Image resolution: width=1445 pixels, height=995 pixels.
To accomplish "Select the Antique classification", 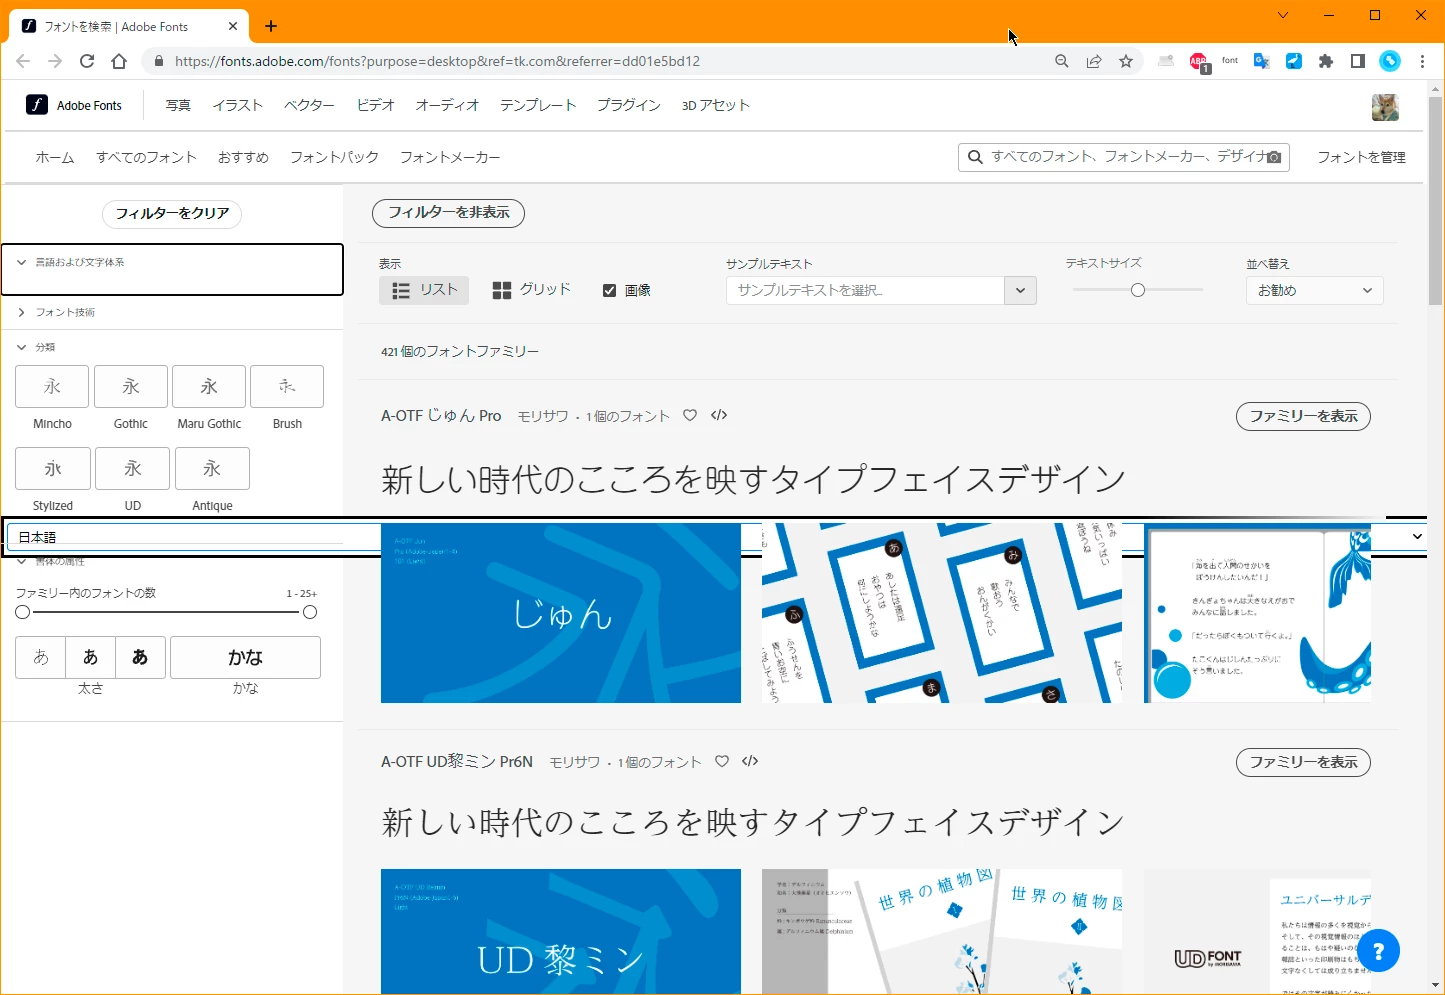I will [x=212, y=468].
